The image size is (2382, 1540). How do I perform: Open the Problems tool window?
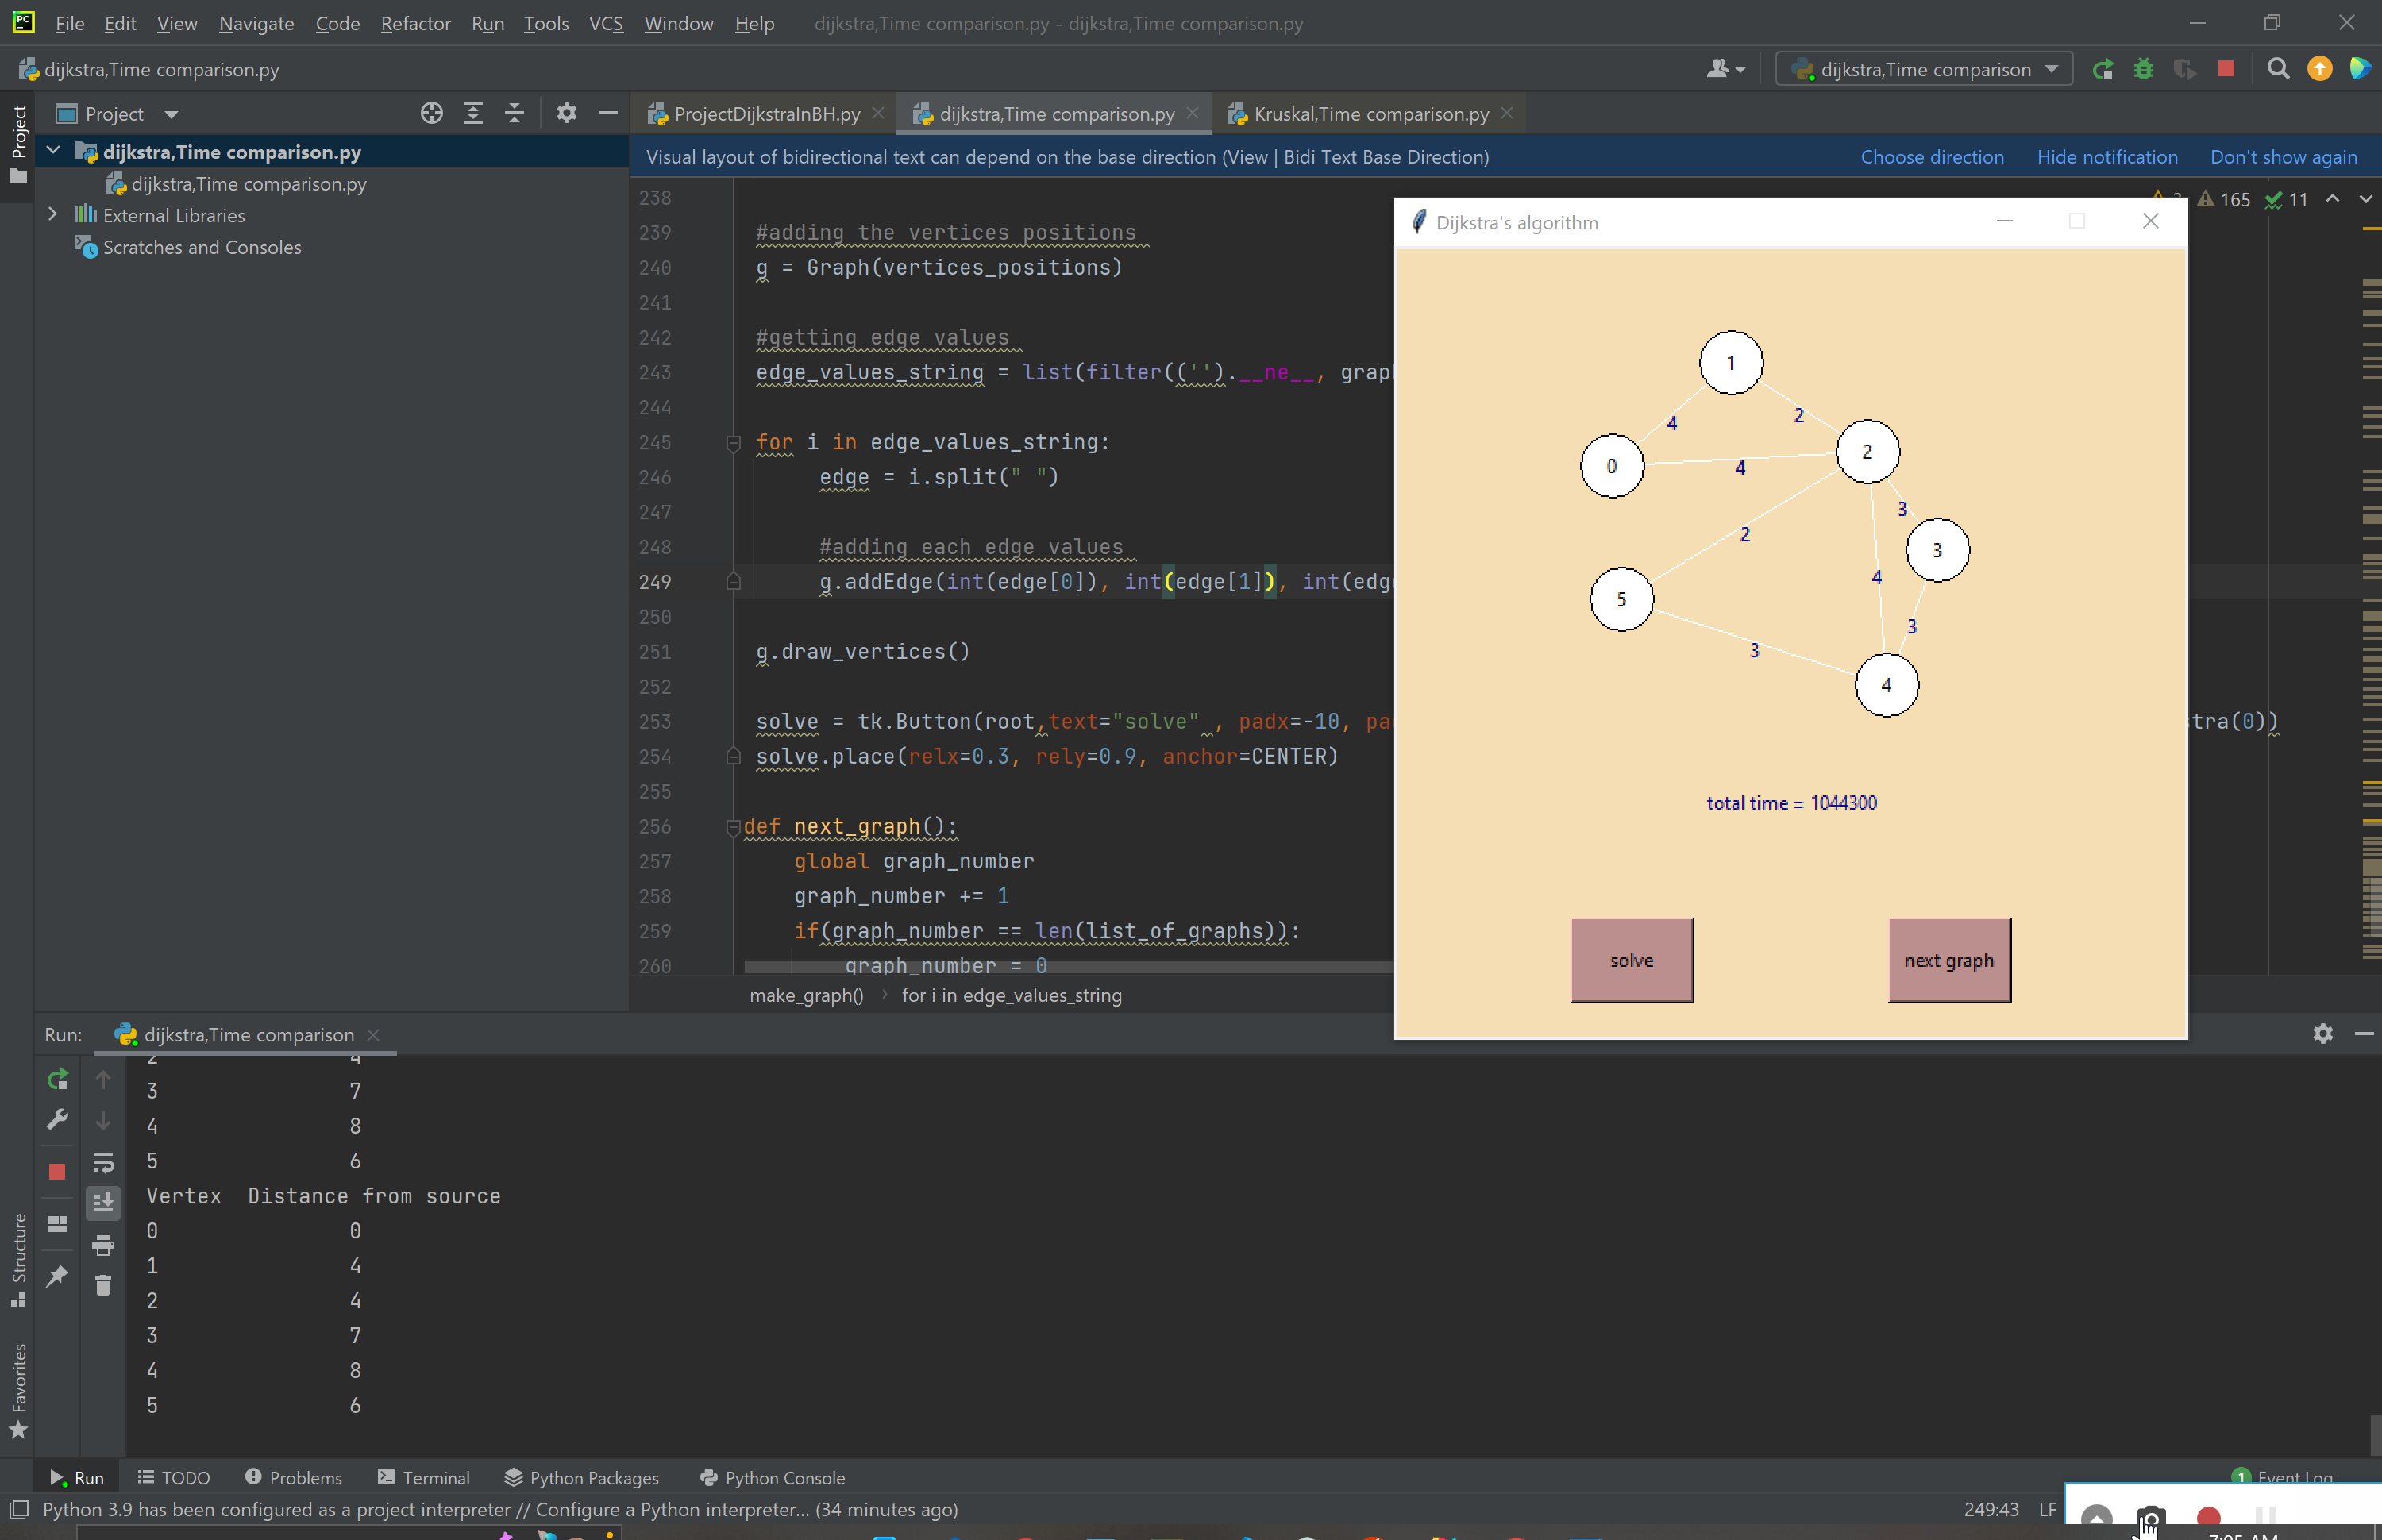tap(293, 1477)
